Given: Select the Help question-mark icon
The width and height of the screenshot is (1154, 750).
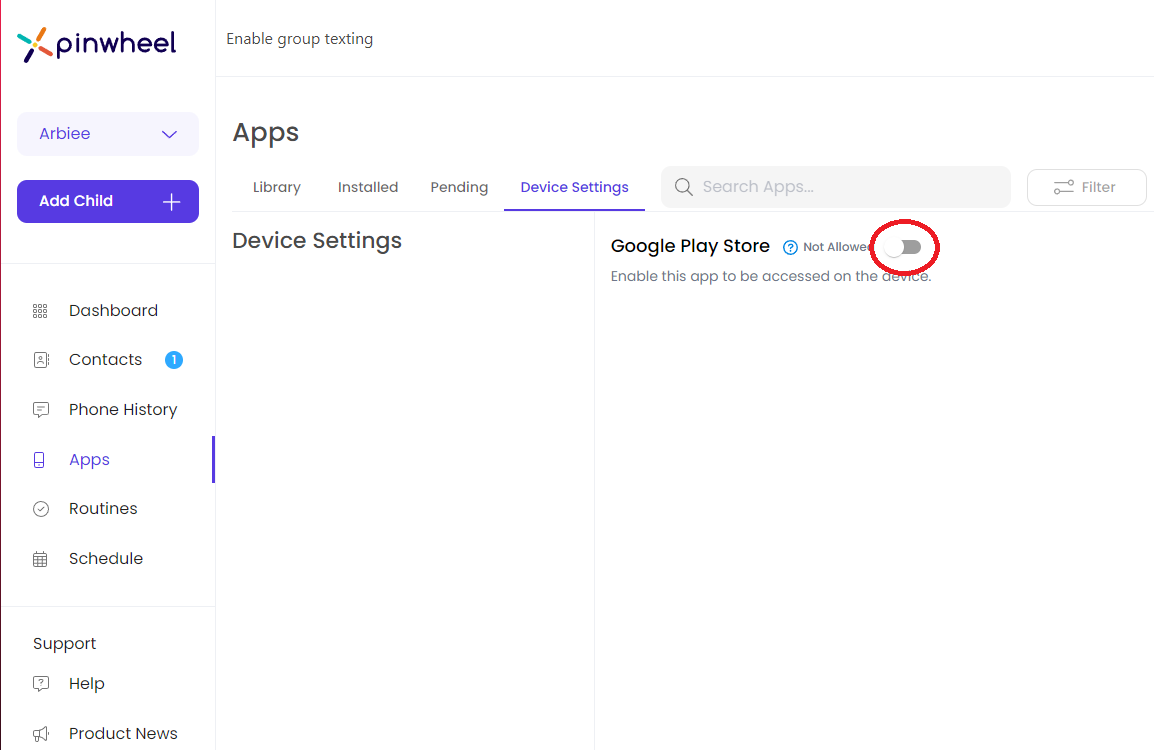Looking at the screenshot, I should (40, 683).
